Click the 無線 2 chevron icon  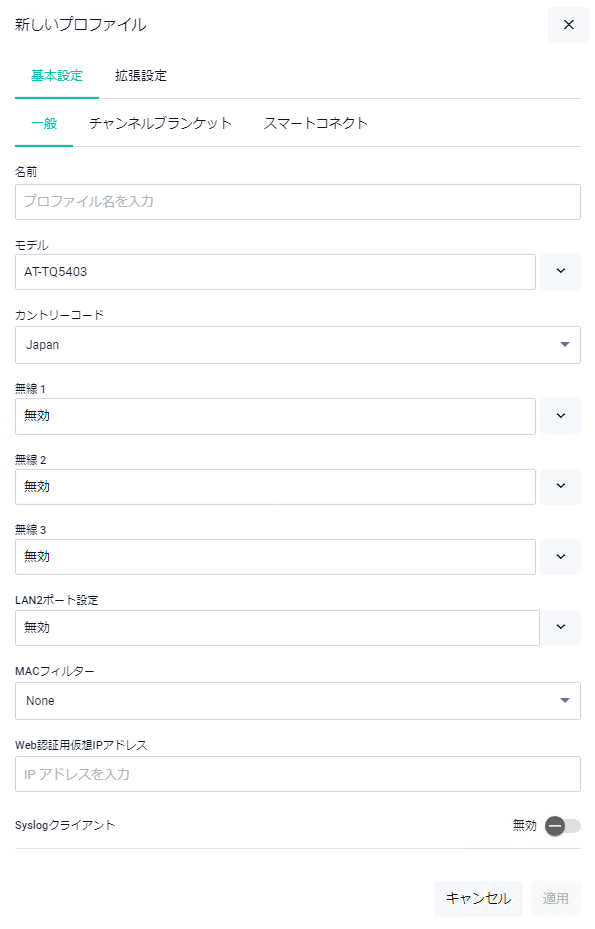tap(561, 486)
